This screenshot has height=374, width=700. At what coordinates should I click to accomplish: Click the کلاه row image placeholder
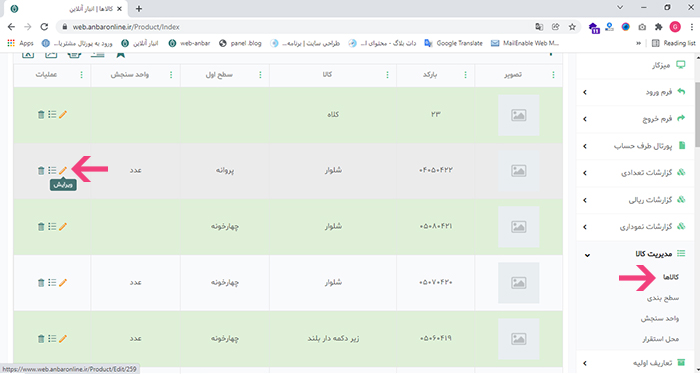point(518,115)
